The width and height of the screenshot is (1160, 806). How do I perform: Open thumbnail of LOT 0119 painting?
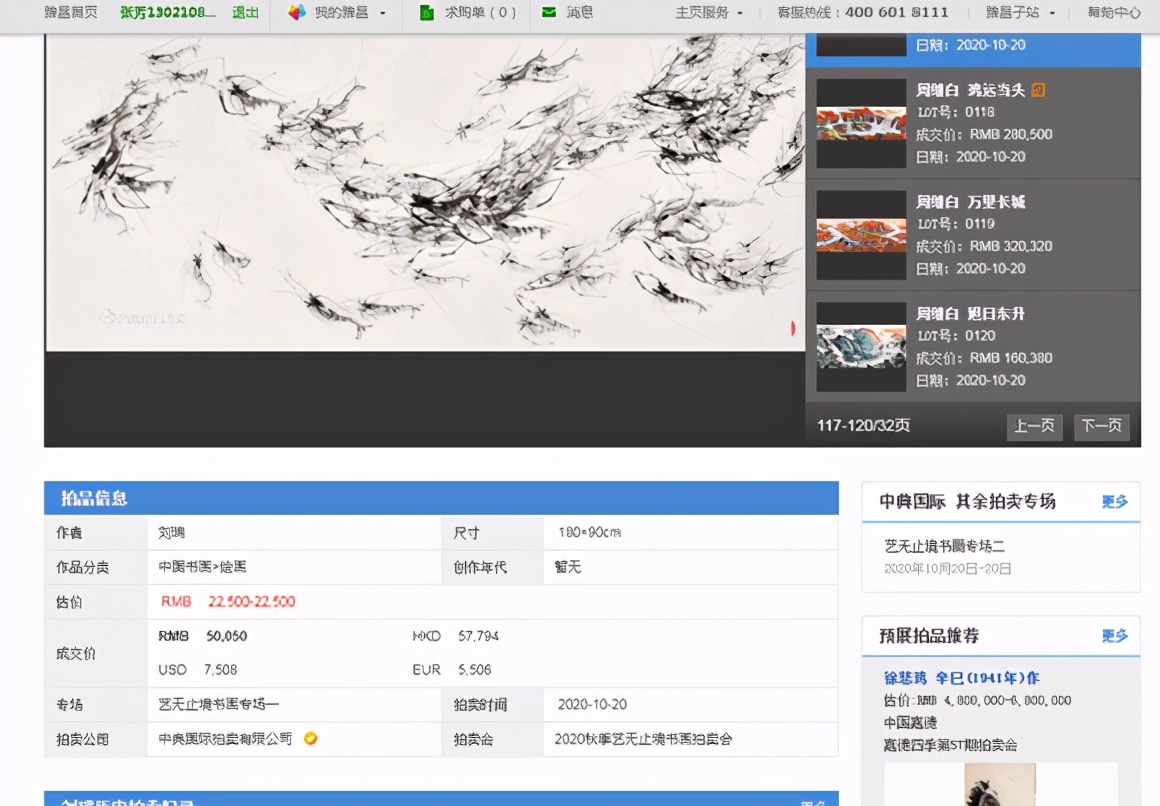click(x=861, y=235)
